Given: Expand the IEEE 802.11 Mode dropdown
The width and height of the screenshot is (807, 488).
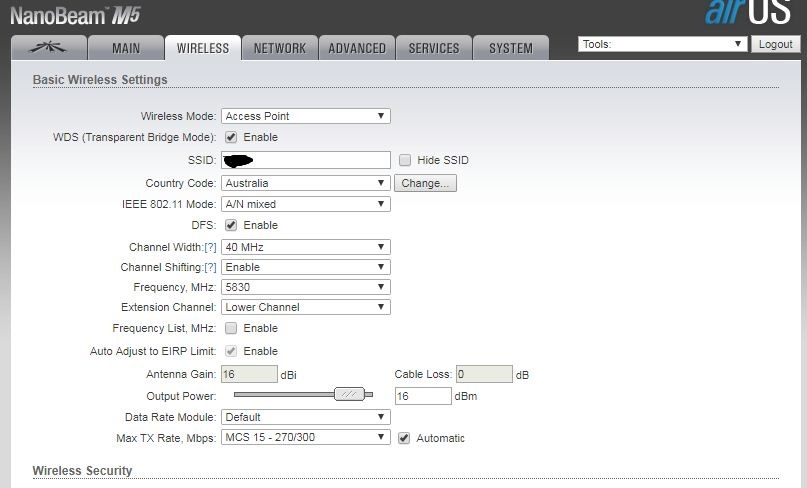Looking at the screenshot, I should click(306, 204).
